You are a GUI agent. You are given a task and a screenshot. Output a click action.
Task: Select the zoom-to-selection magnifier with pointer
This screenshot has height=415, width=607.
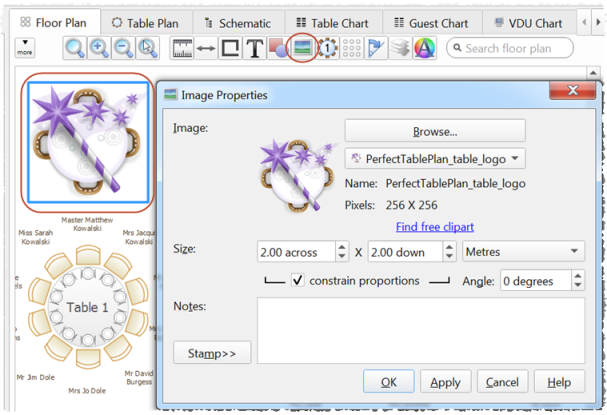(147, 48)
